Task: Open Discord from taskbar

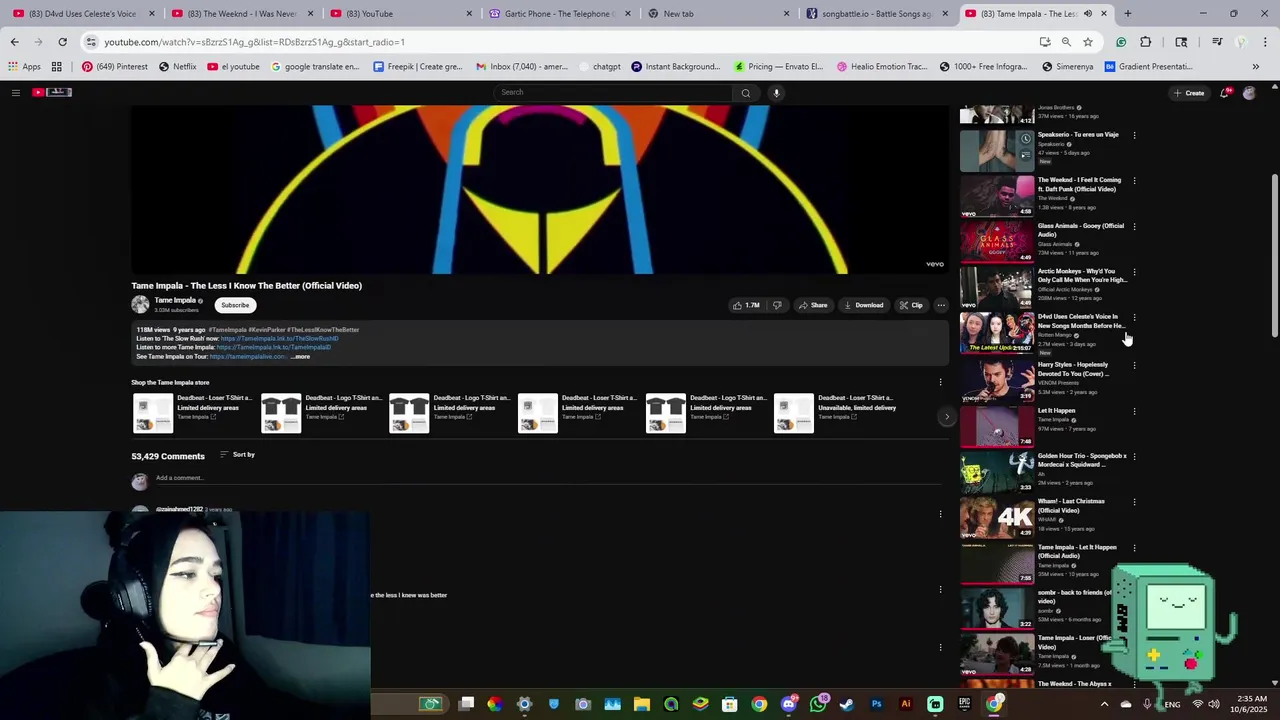Action: (x=789, y=704)
